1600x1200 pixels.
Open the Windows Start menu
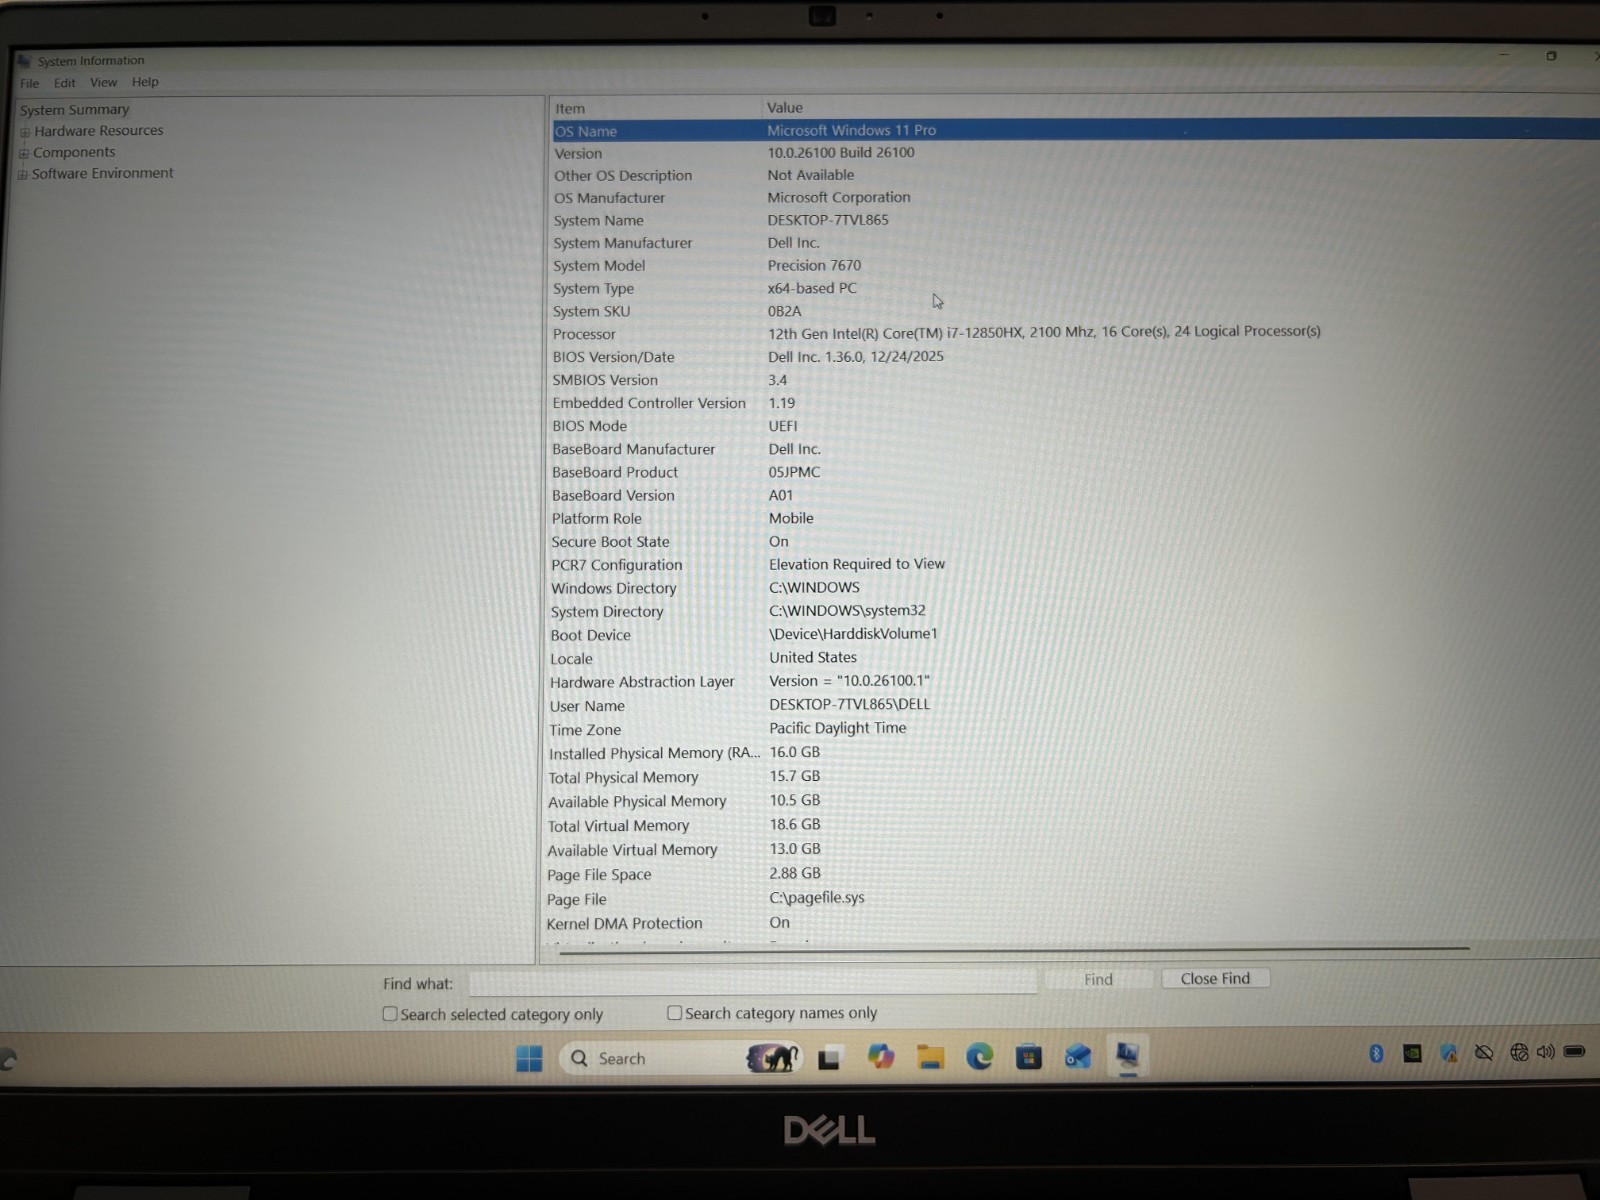[529, 1058]
